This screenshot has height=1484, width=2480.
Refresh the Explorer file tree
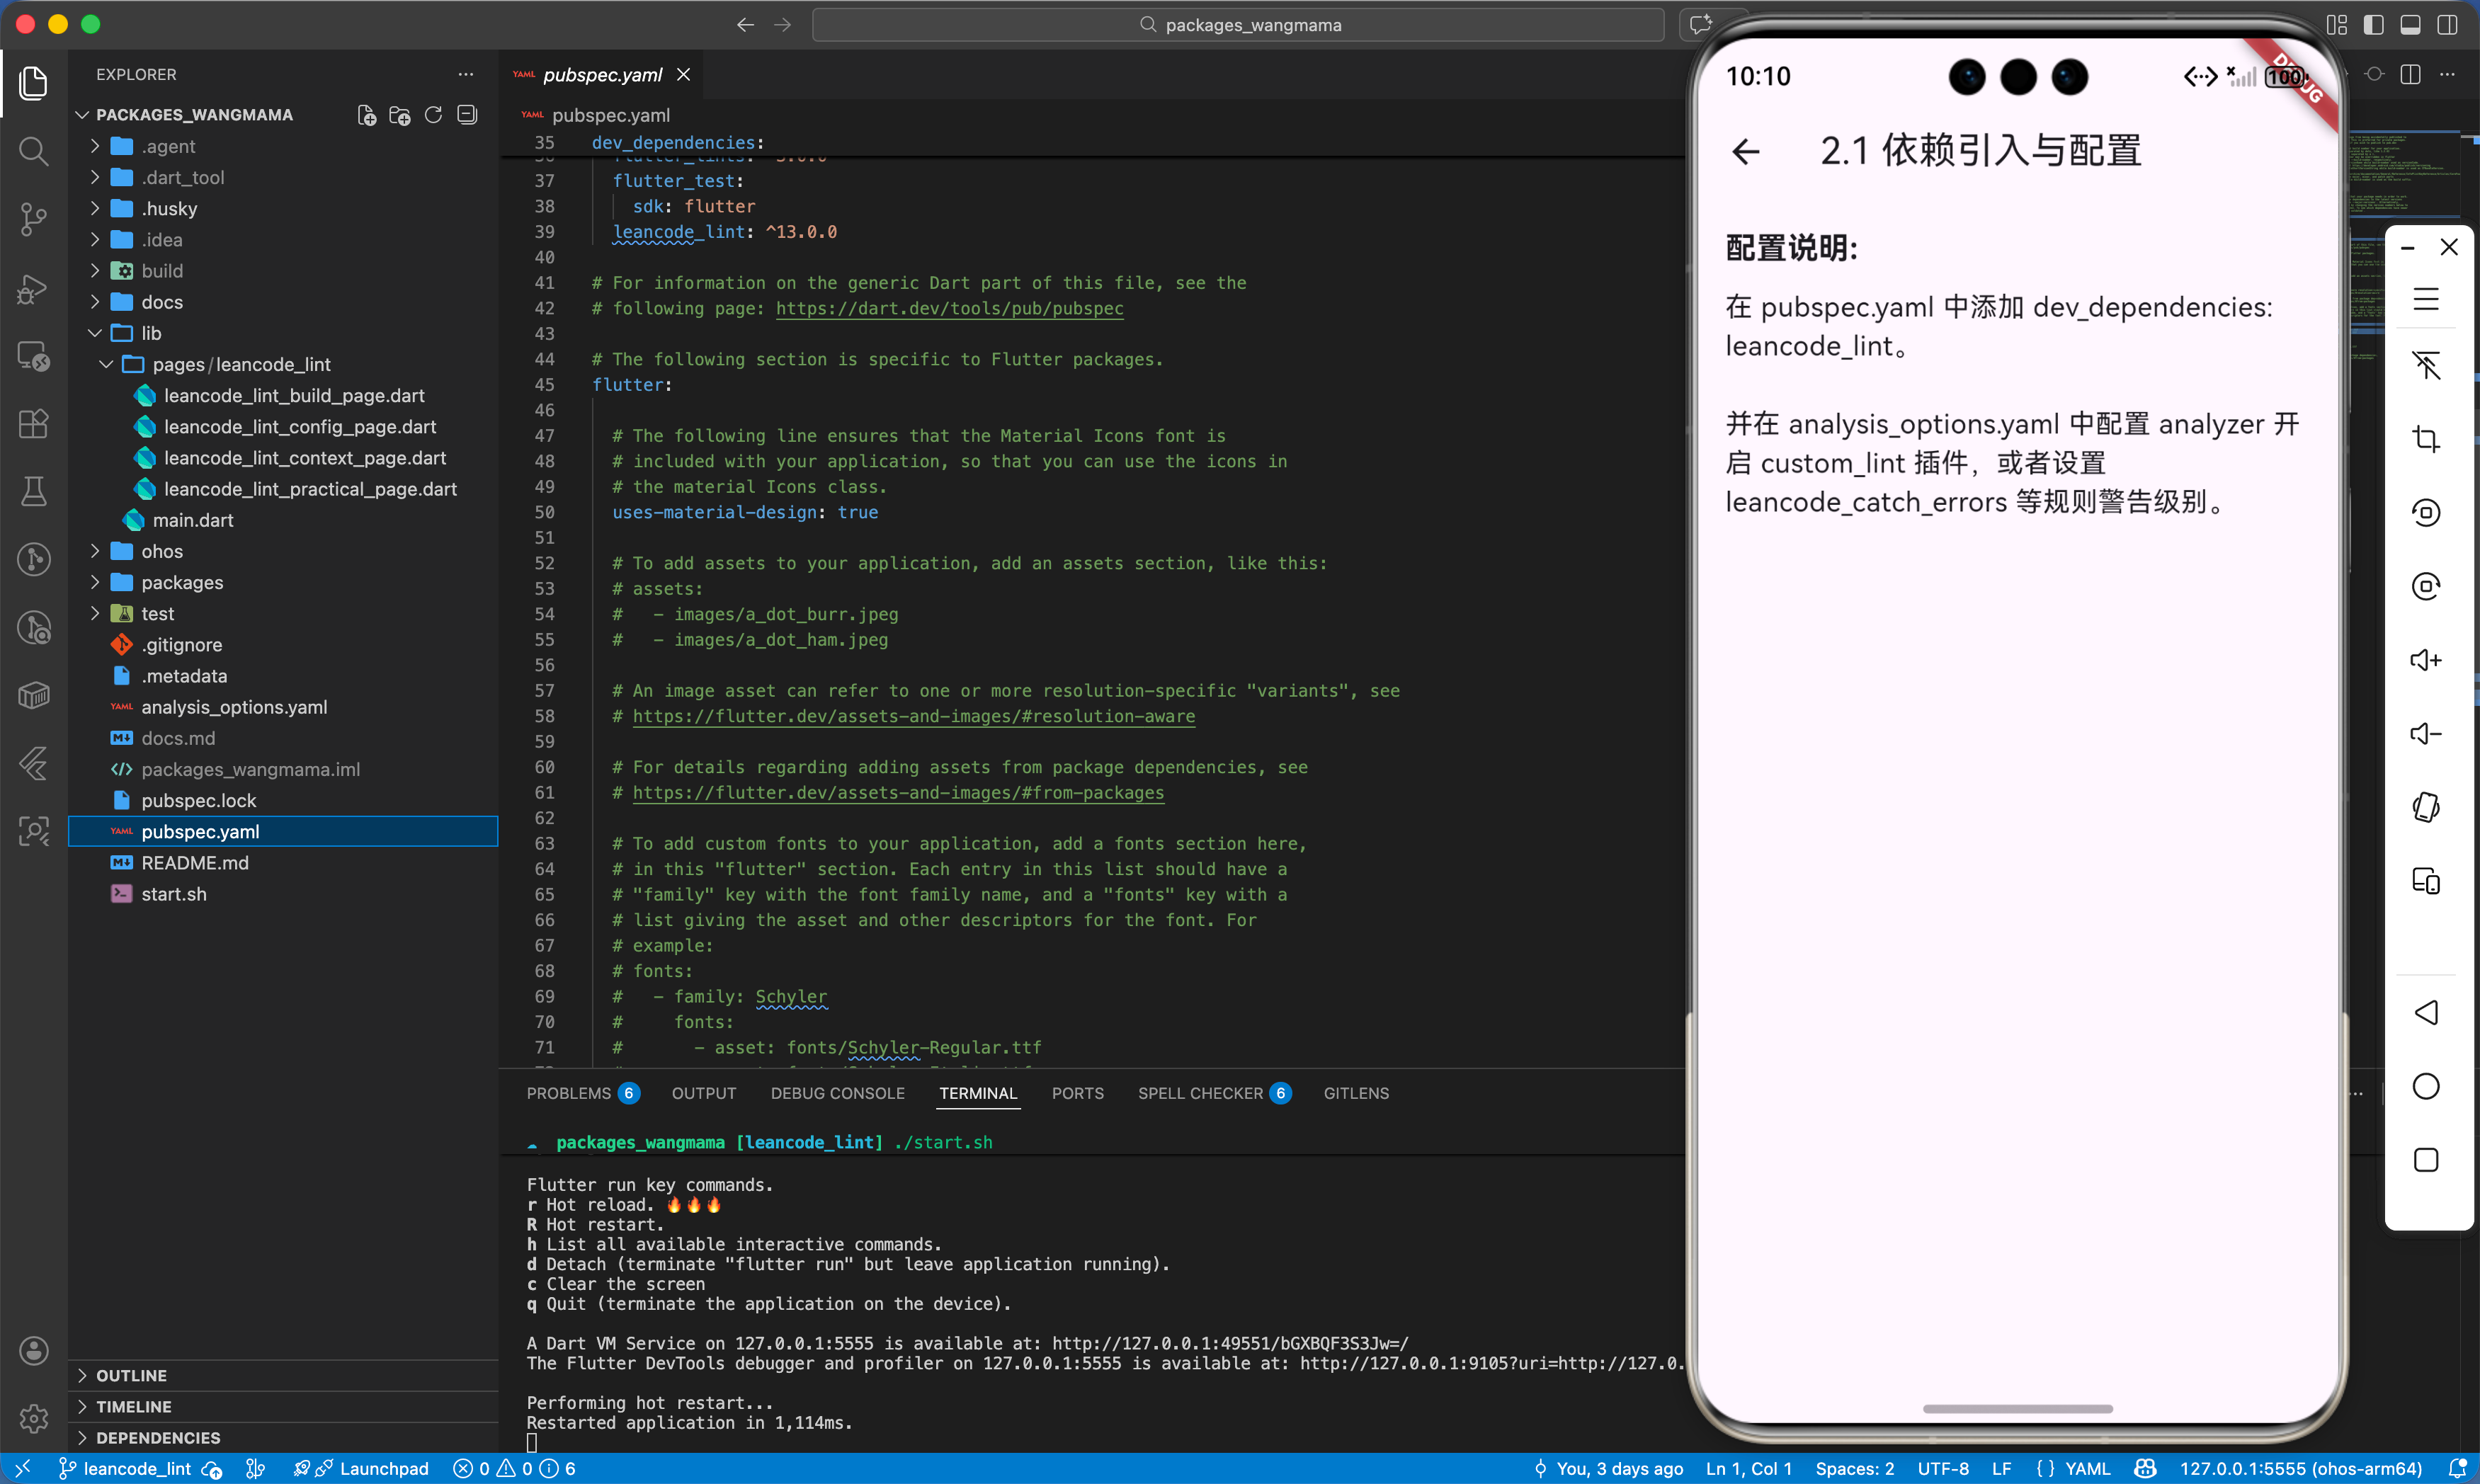(x=433, y=115)
